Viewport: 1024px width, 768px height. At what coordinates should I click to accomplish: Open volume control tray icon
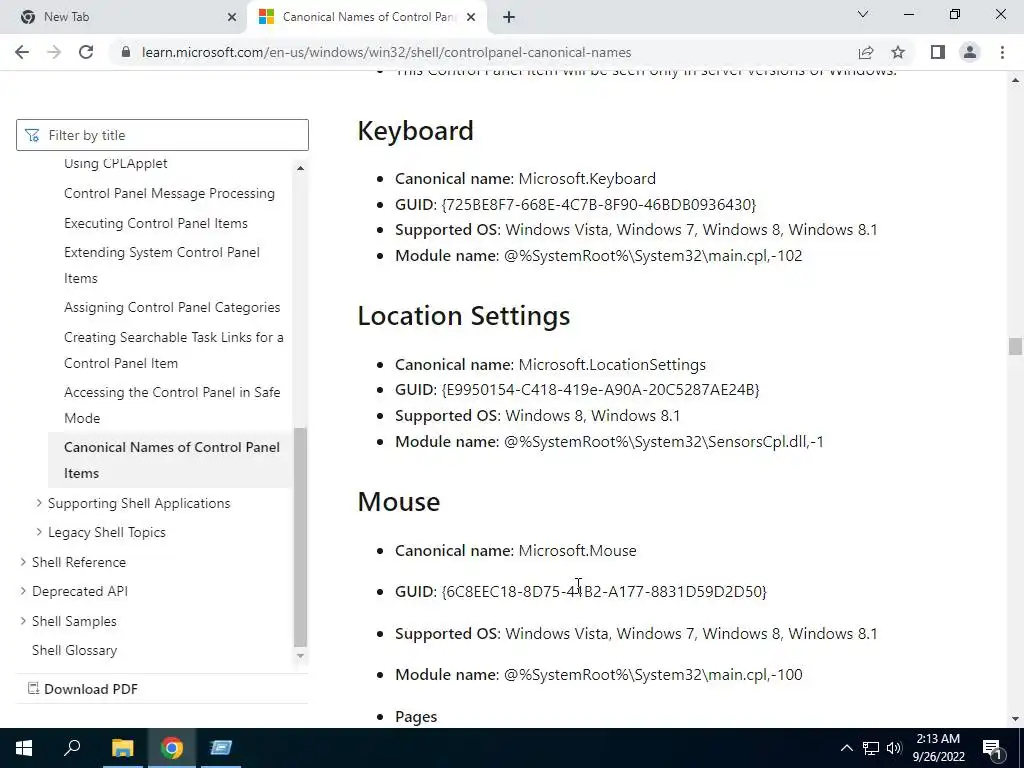pyautogui.click(x=894, y=748)
